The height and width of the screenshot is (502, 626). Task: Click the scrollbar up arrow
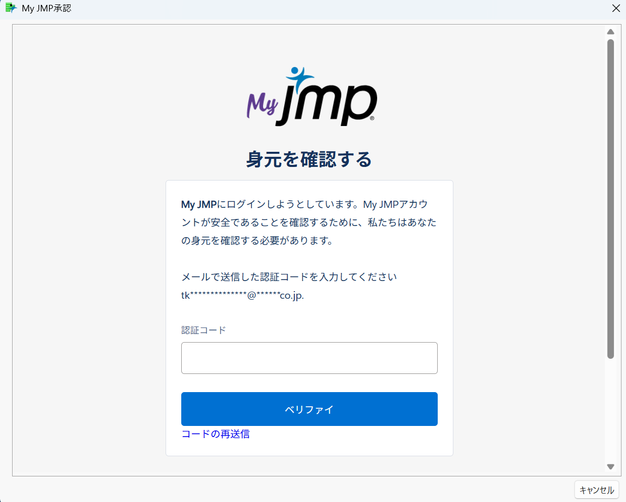610,32
